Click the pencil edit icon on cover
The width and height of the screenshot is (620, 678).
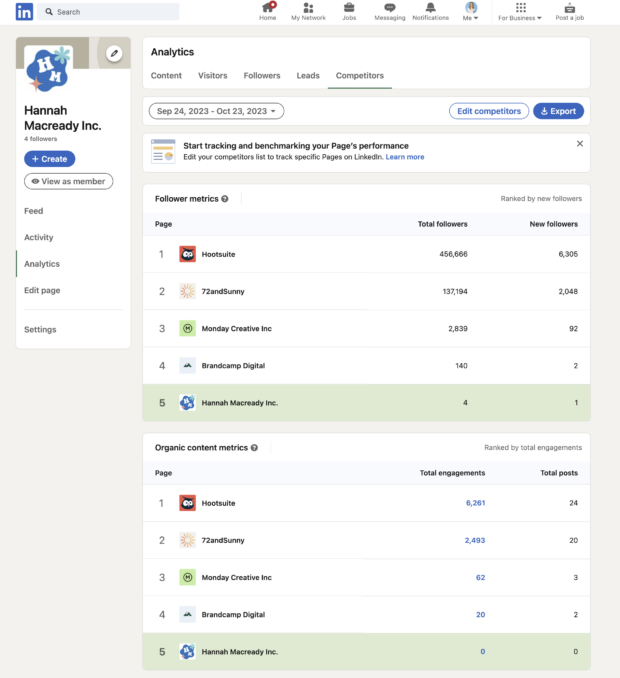(114, 53)
